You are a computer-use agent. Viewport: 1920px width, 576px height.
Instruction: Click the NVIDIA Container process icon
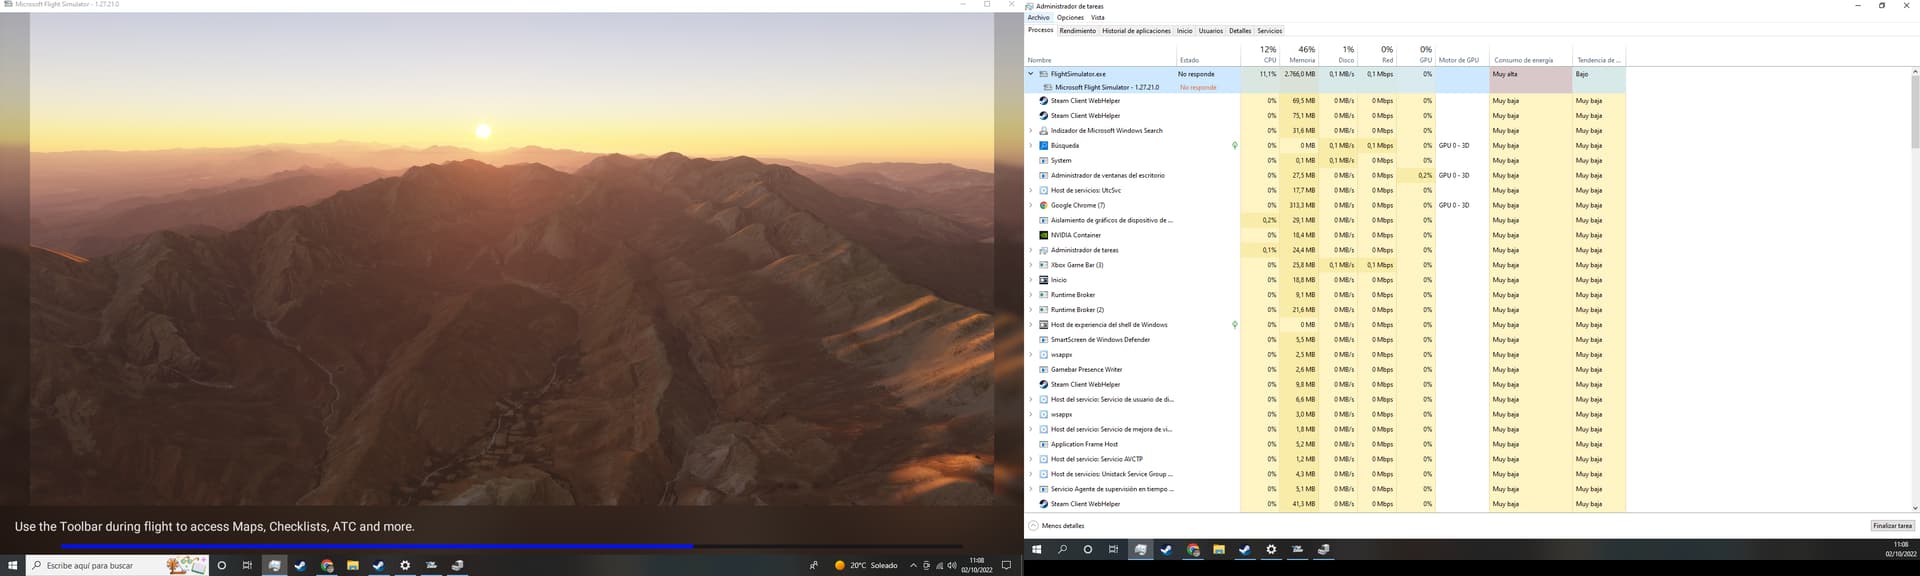(x=1044, y=235)
